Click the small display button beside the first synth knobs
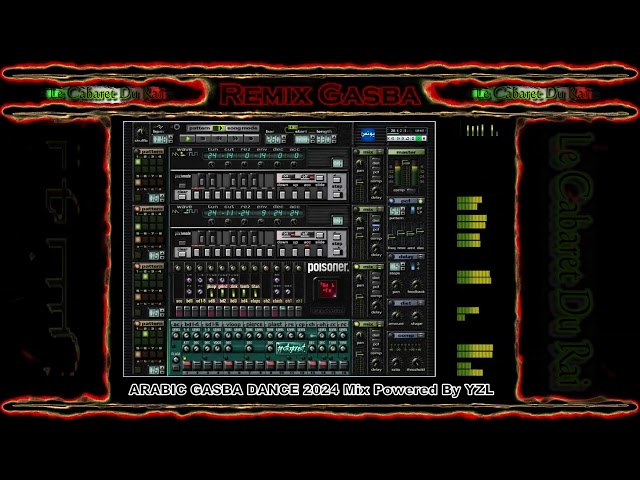Viewport: 640px width, 480px height. click(x=337, y=164)
